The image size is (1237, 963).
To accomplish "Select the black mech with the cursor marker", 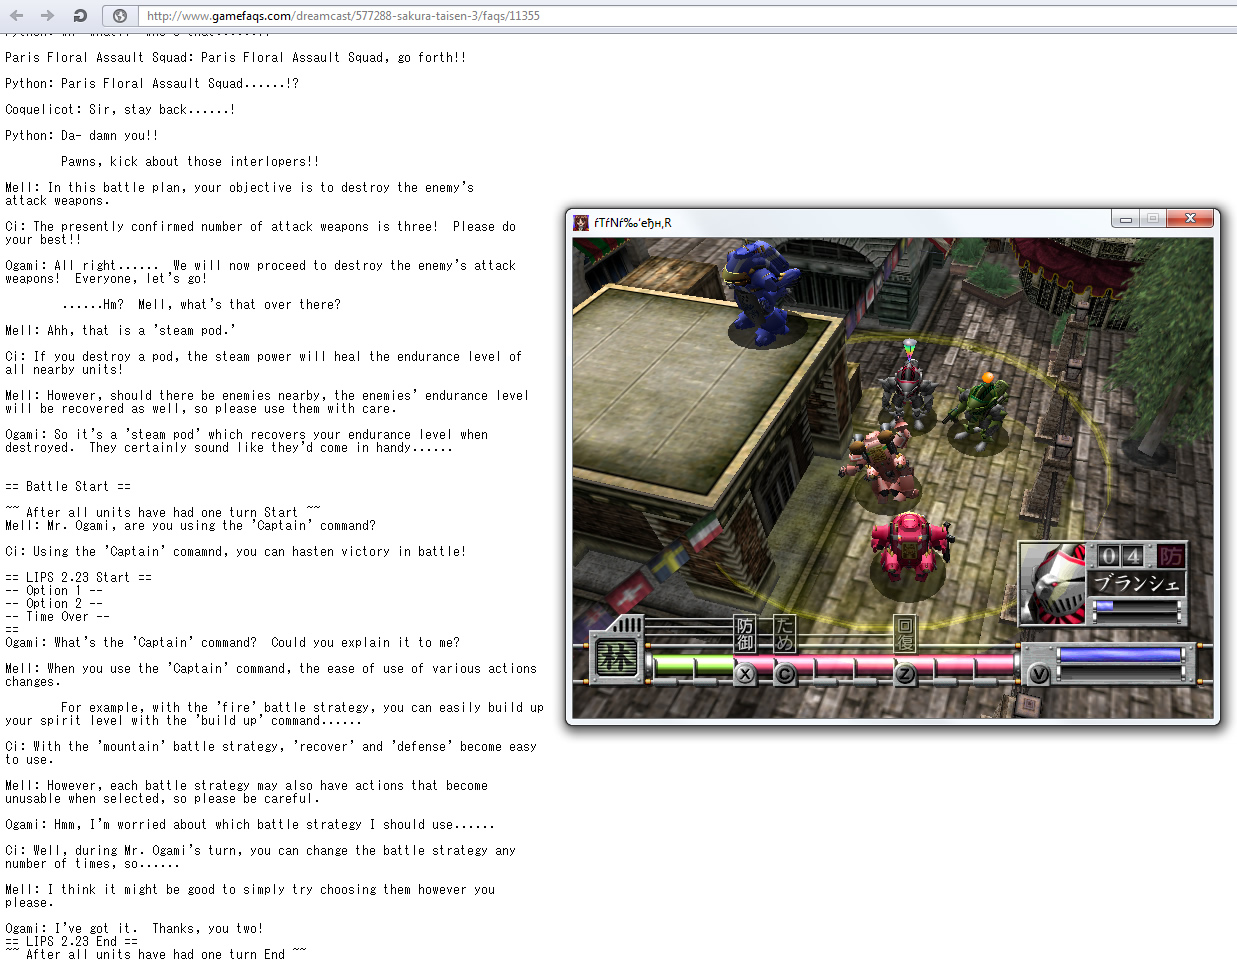I will point(907,392).
